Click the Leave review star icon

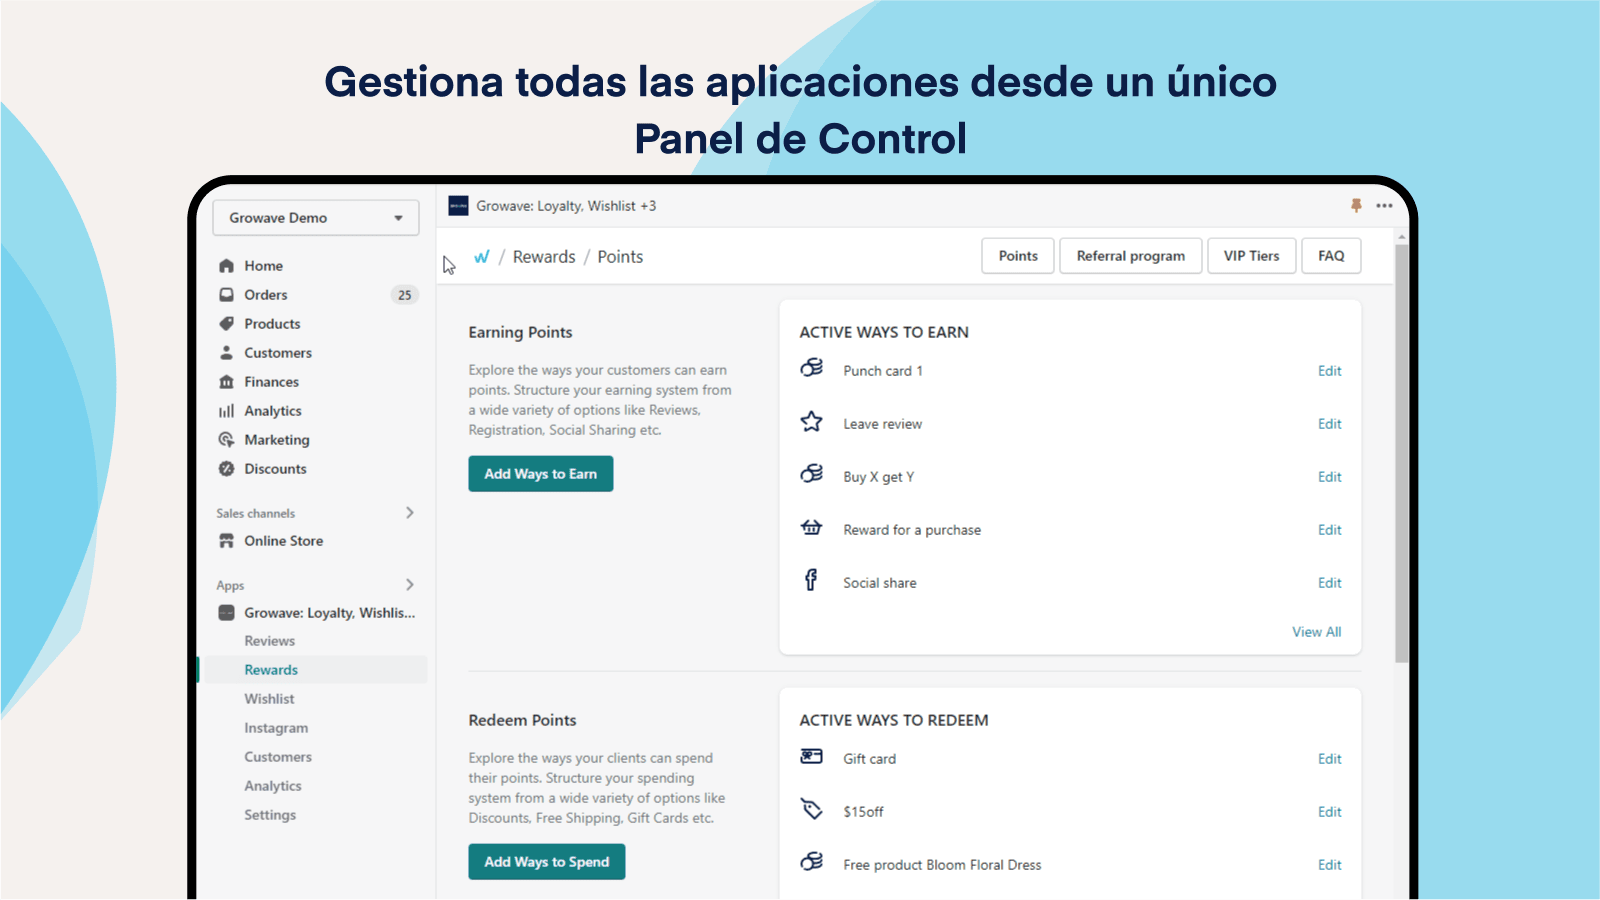(812, 422)
